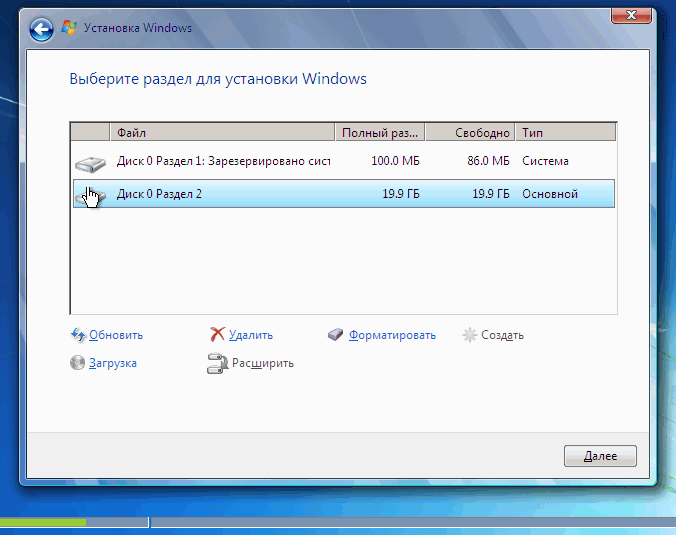This screenshot has height=535, width=676.
Task: Sort by the Файл column header
Action: tap(222, 132)
